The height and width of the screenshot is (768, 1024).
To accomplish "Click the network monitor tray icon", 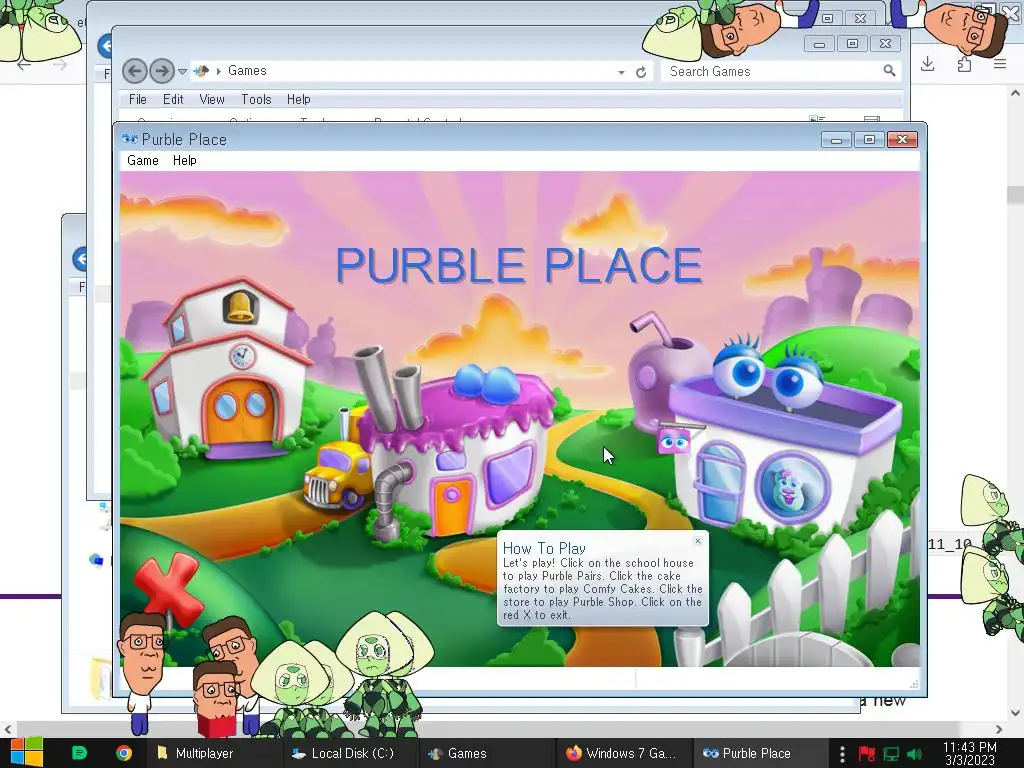I will click(x=891, y=754).
